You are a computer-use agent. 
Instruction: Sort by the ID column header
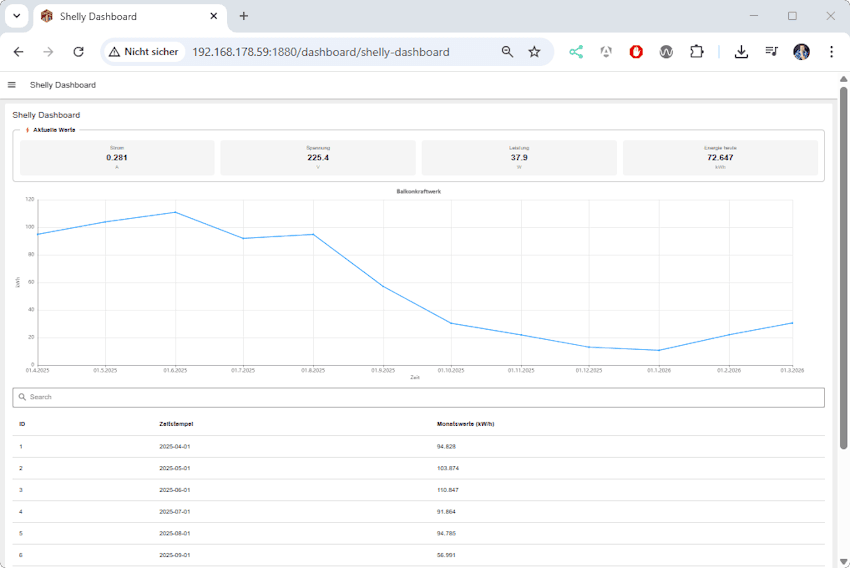tap(22, 424)
